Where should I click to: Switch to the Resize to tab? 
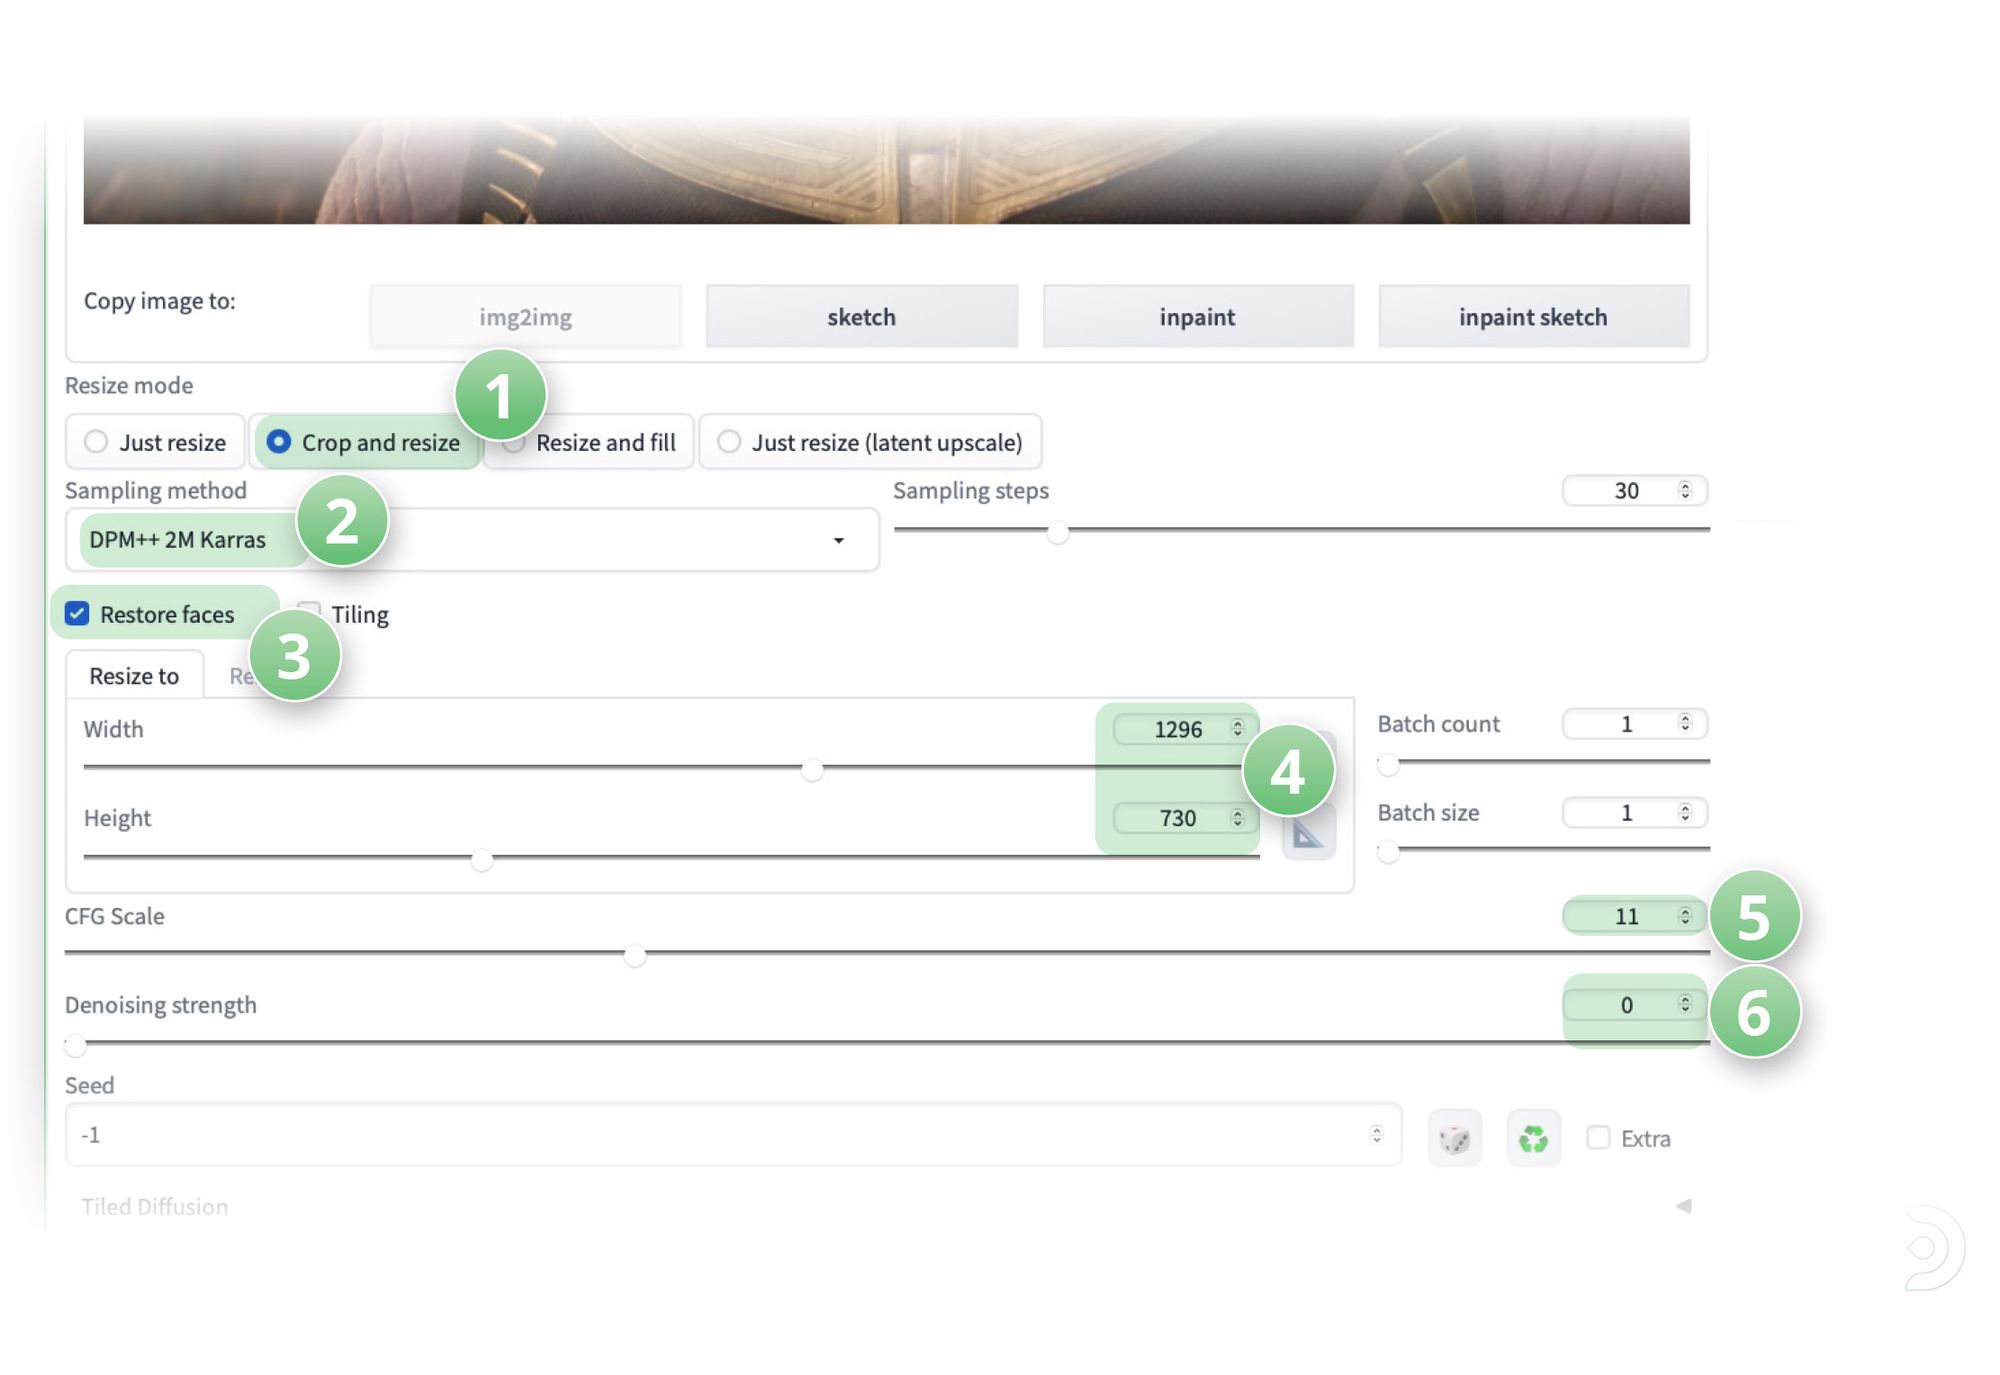[134, 676]
